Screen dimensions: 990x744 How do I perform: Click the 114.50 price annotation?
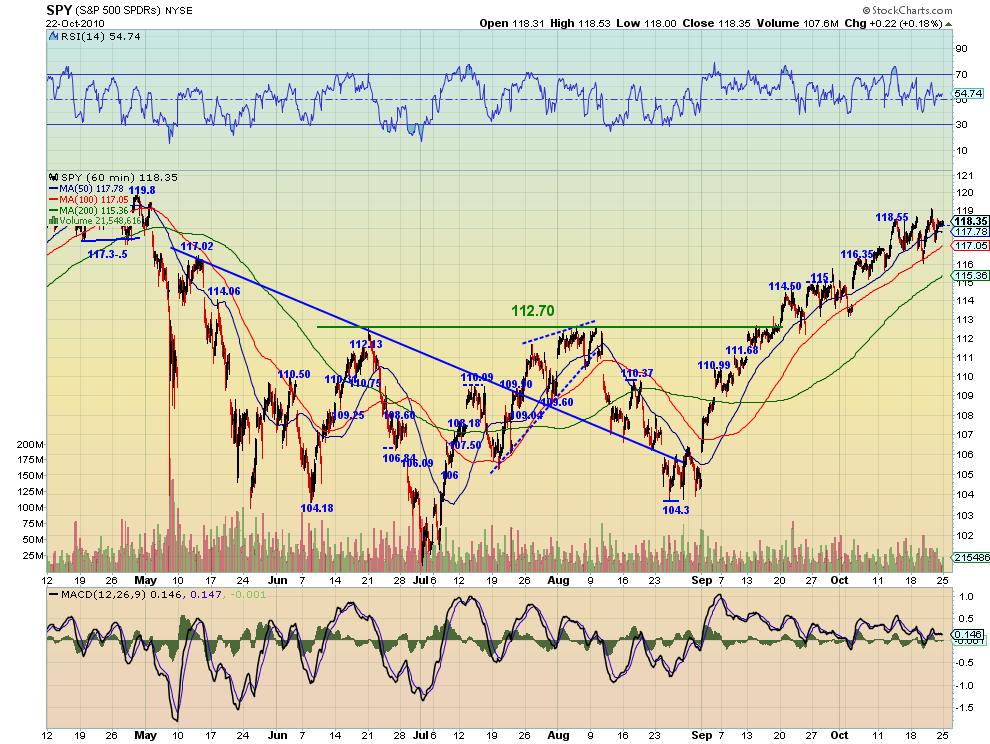(x=785, y=286)
